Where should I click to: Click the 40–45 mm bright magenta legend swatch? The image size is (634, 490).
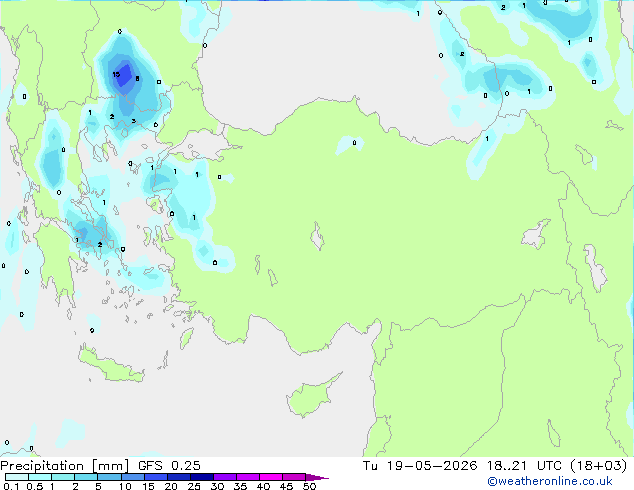click(271, 477)
